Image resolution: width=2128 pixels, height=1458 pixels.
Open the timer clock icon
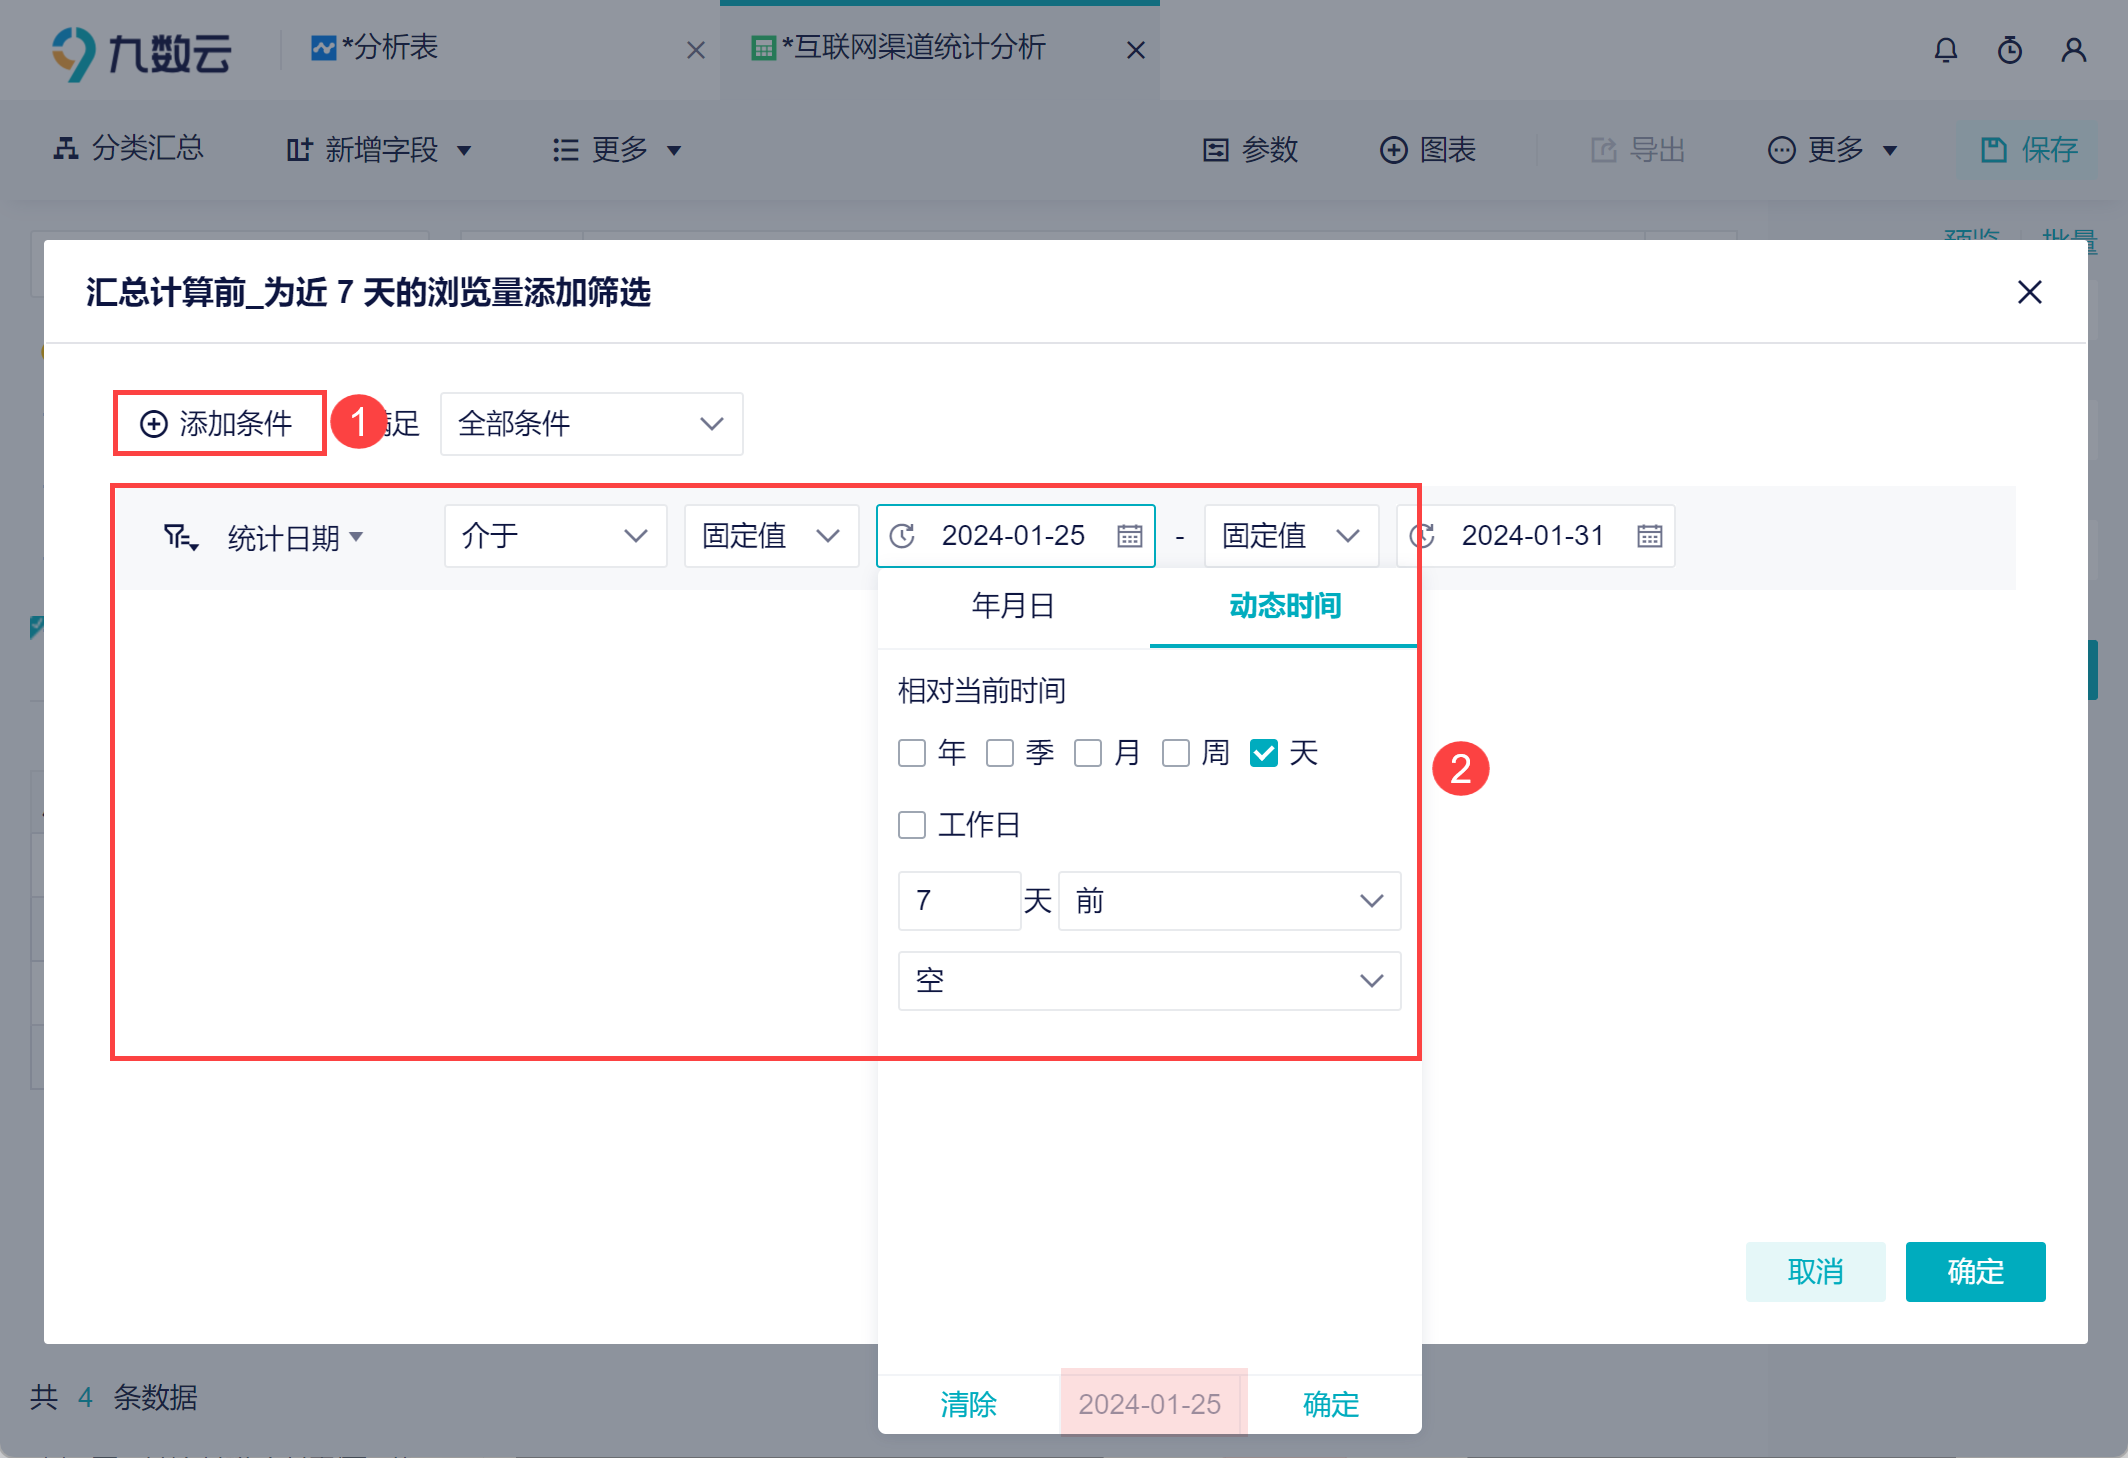click(x=2009, y=50)
